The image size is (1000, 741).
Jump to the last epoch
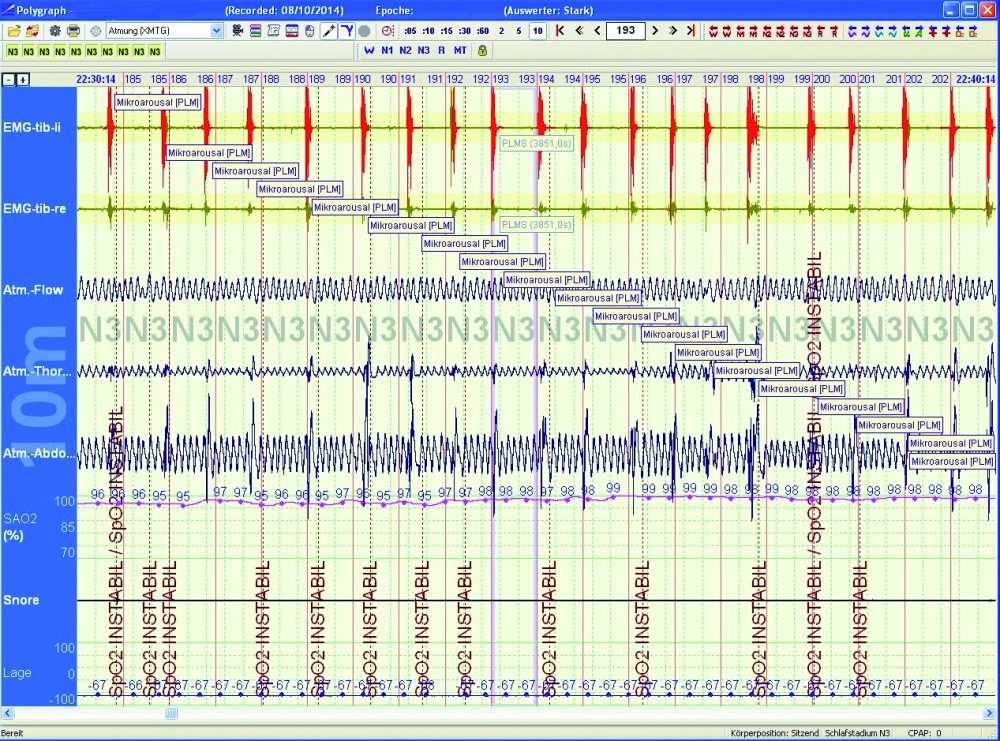(x=691, y=31)
